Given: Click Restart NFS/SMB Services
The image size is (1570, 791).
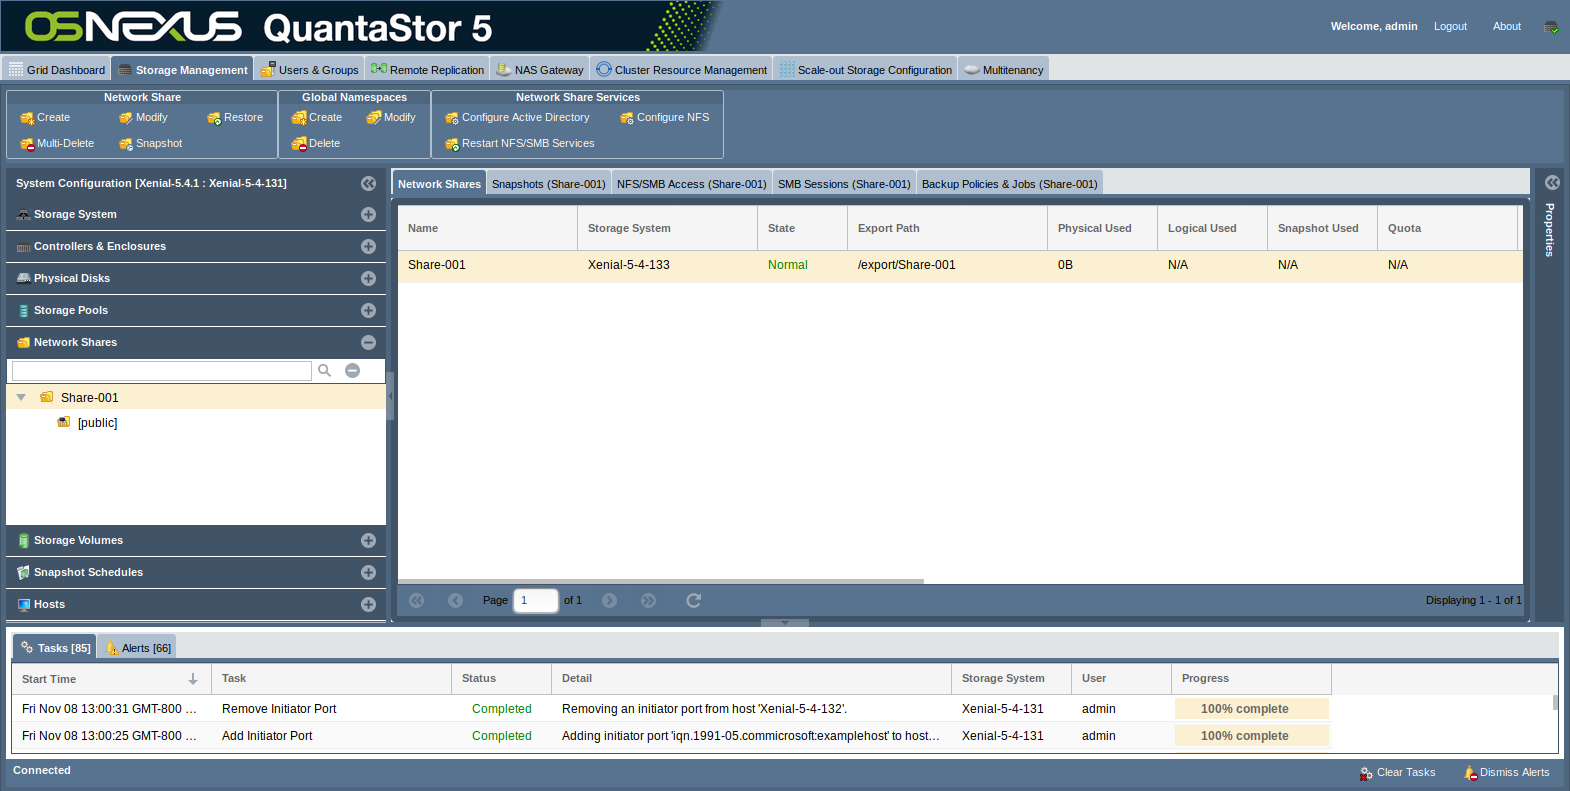Looking at the screenshot, I should point(520,144).
